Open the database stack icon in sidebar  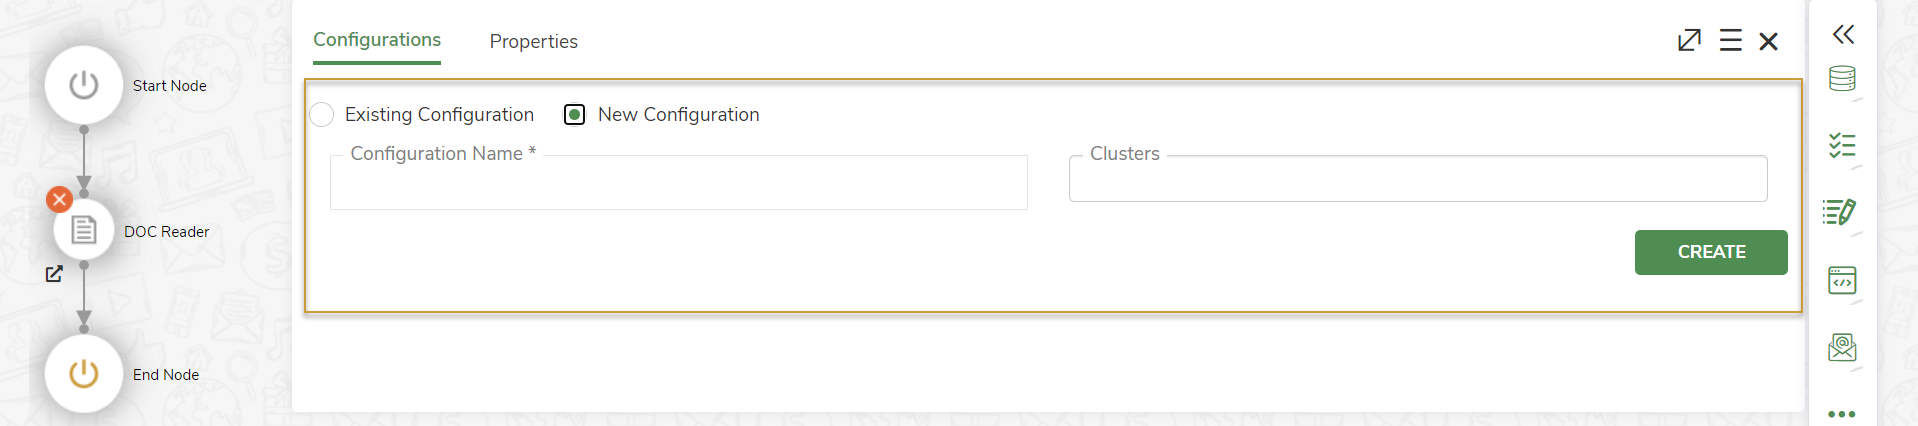tap(1842, 79)
